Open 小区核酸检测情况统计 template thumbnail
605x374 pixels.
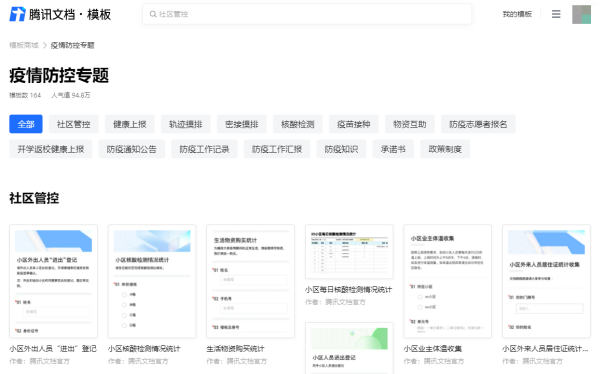[x=152, y=281]
